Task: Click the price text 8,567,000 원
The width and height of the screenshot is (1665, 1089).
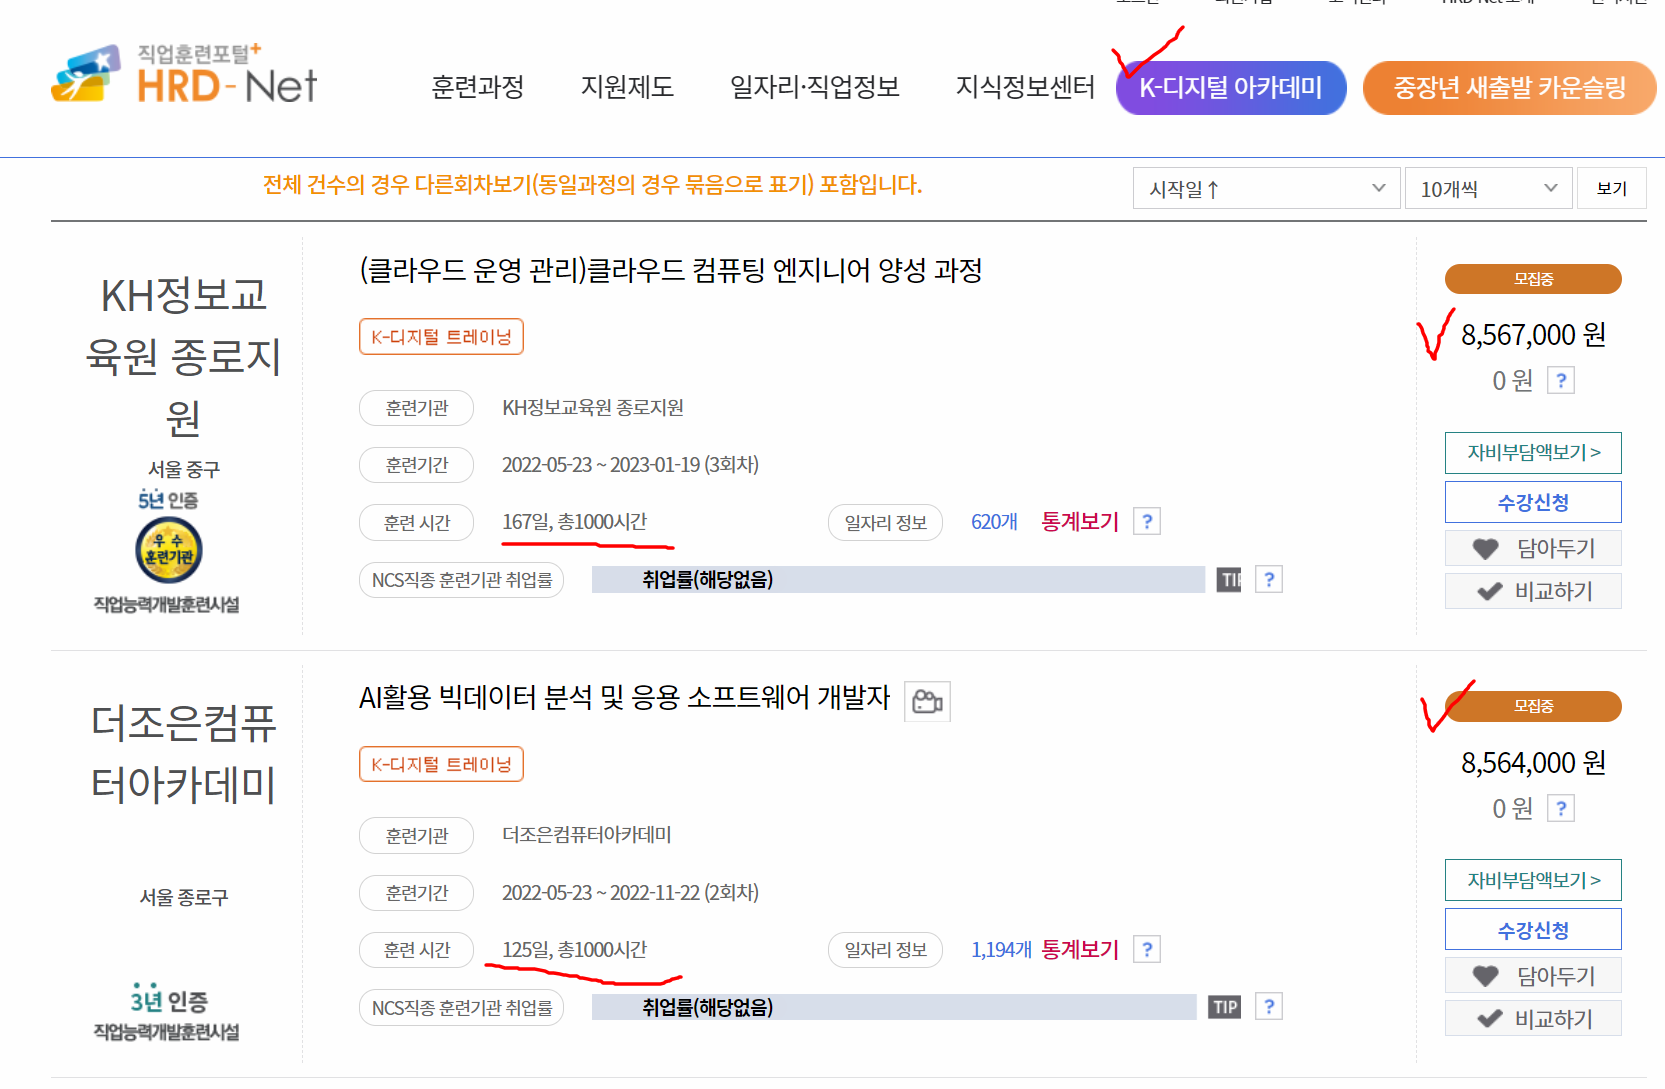Action: coord(1533,335)
